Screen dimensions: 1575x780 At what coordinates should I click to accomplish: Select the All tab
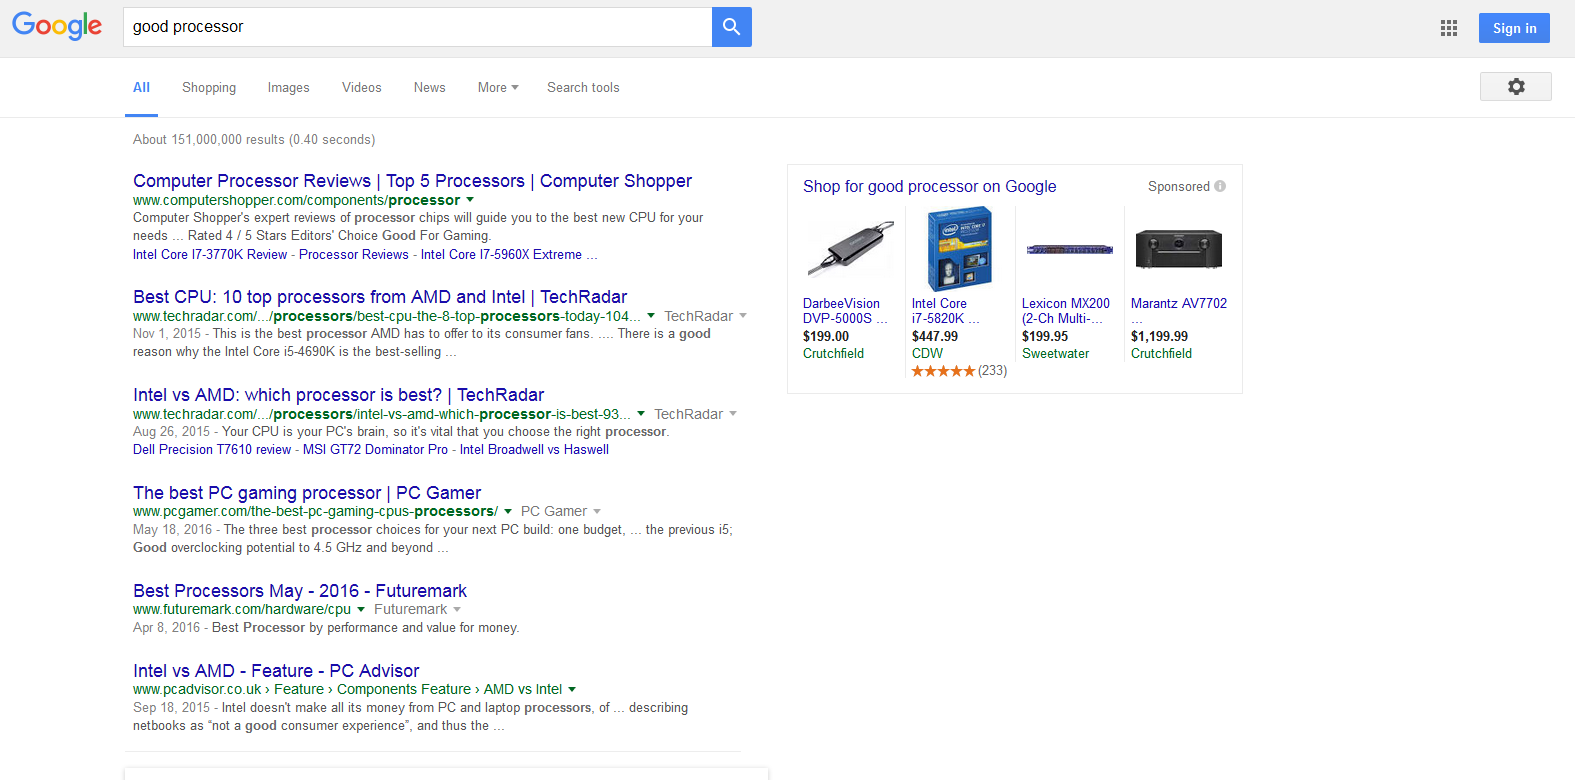141,87
